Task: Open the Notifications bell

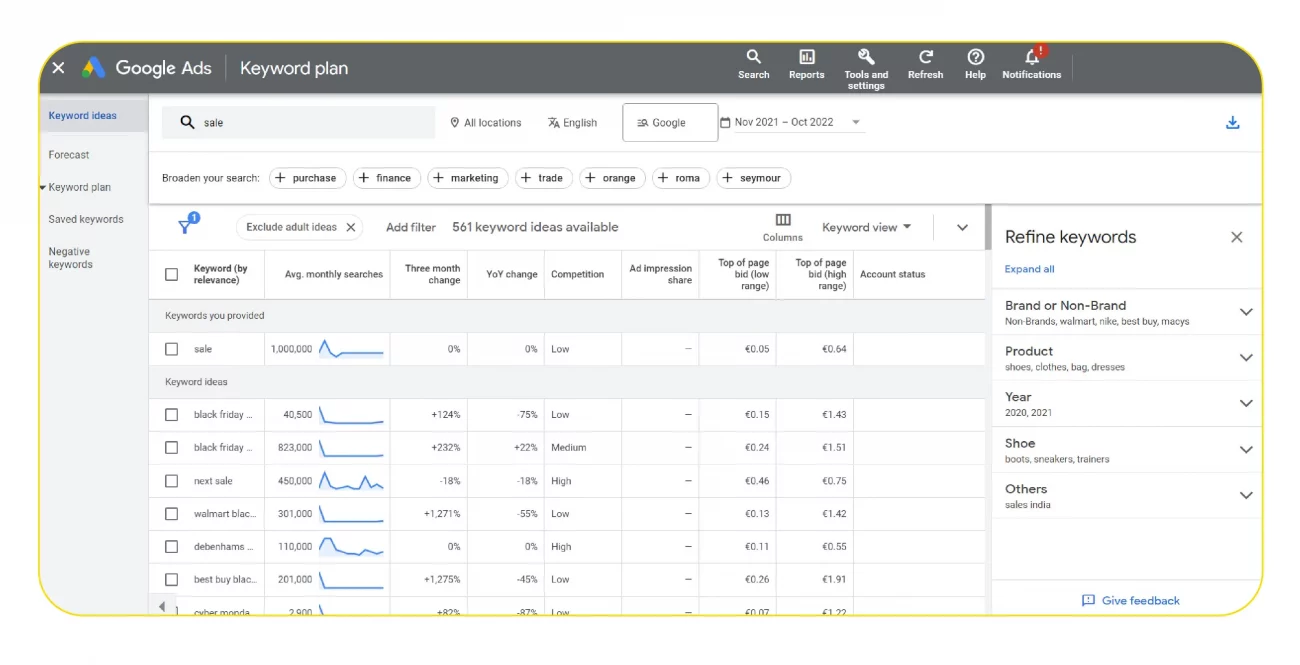Action: tap(1032, 63)
